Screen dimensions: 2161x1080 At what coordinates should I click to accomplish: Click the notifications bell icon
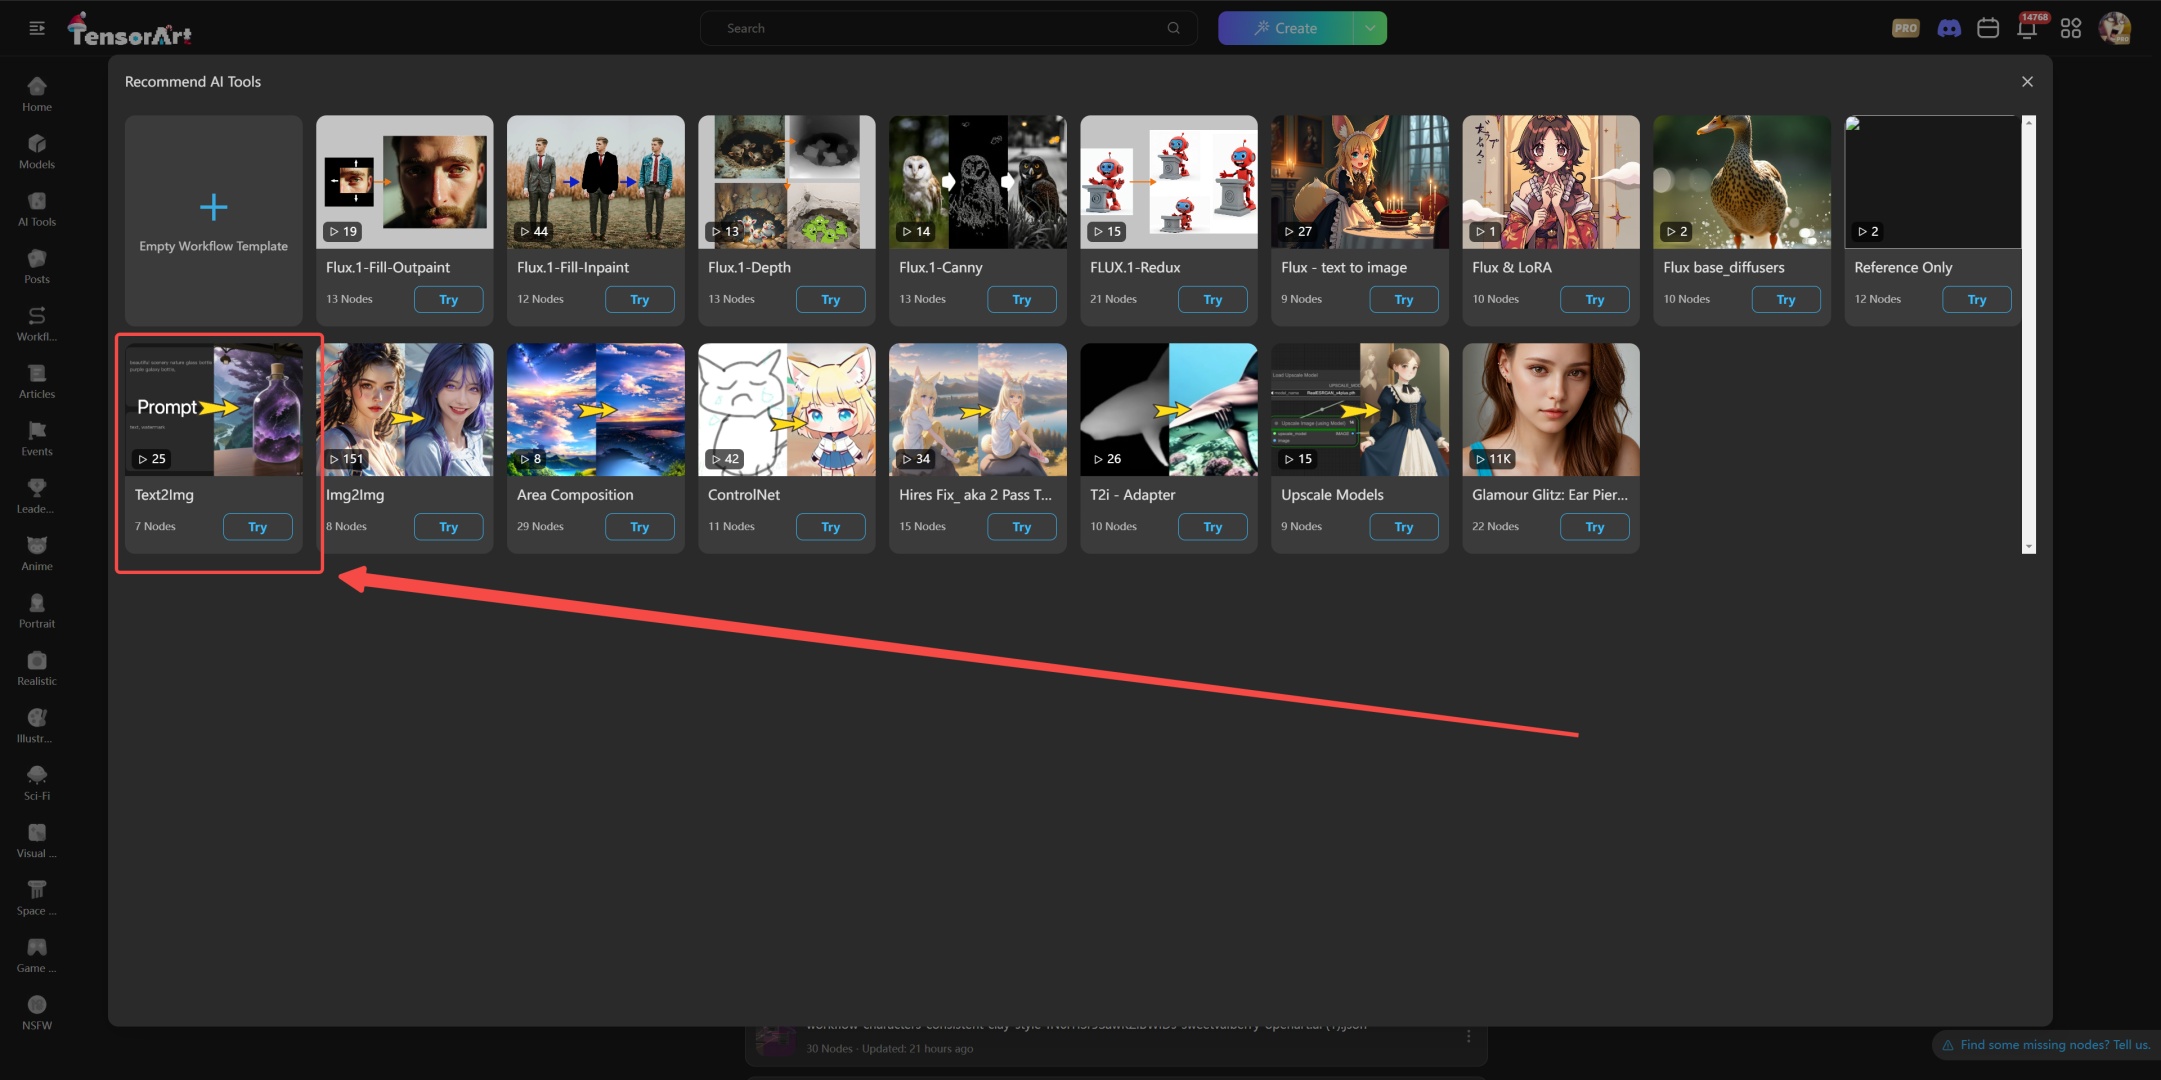(2026, 28)
